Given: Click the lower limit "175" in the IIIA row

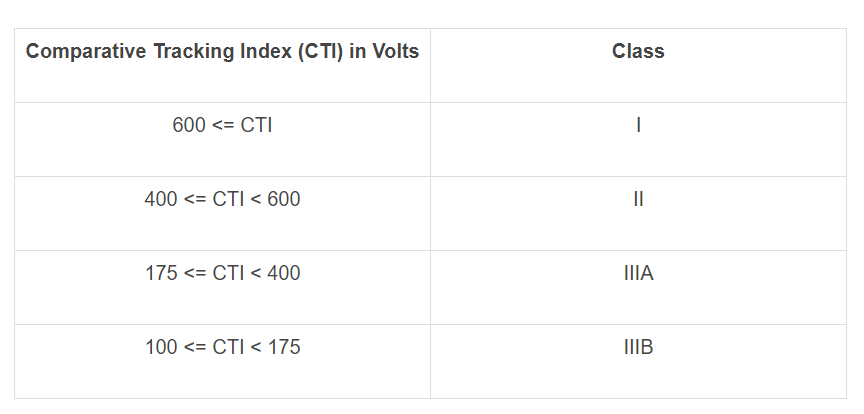Looking at the screenshot, I should 161,274.
